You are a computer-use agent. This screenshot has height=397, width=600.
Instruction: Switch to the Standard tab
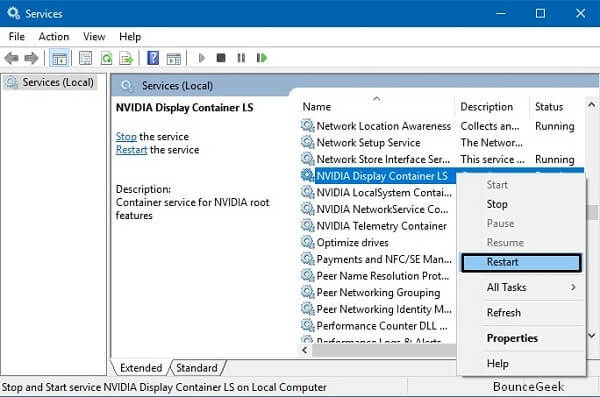point(197,368)
